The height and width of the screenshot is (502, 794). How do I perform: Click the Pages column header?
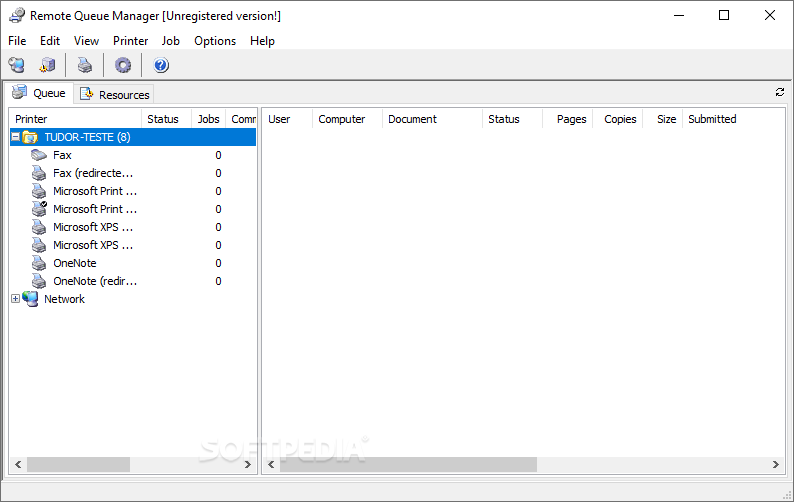point(567,119)
